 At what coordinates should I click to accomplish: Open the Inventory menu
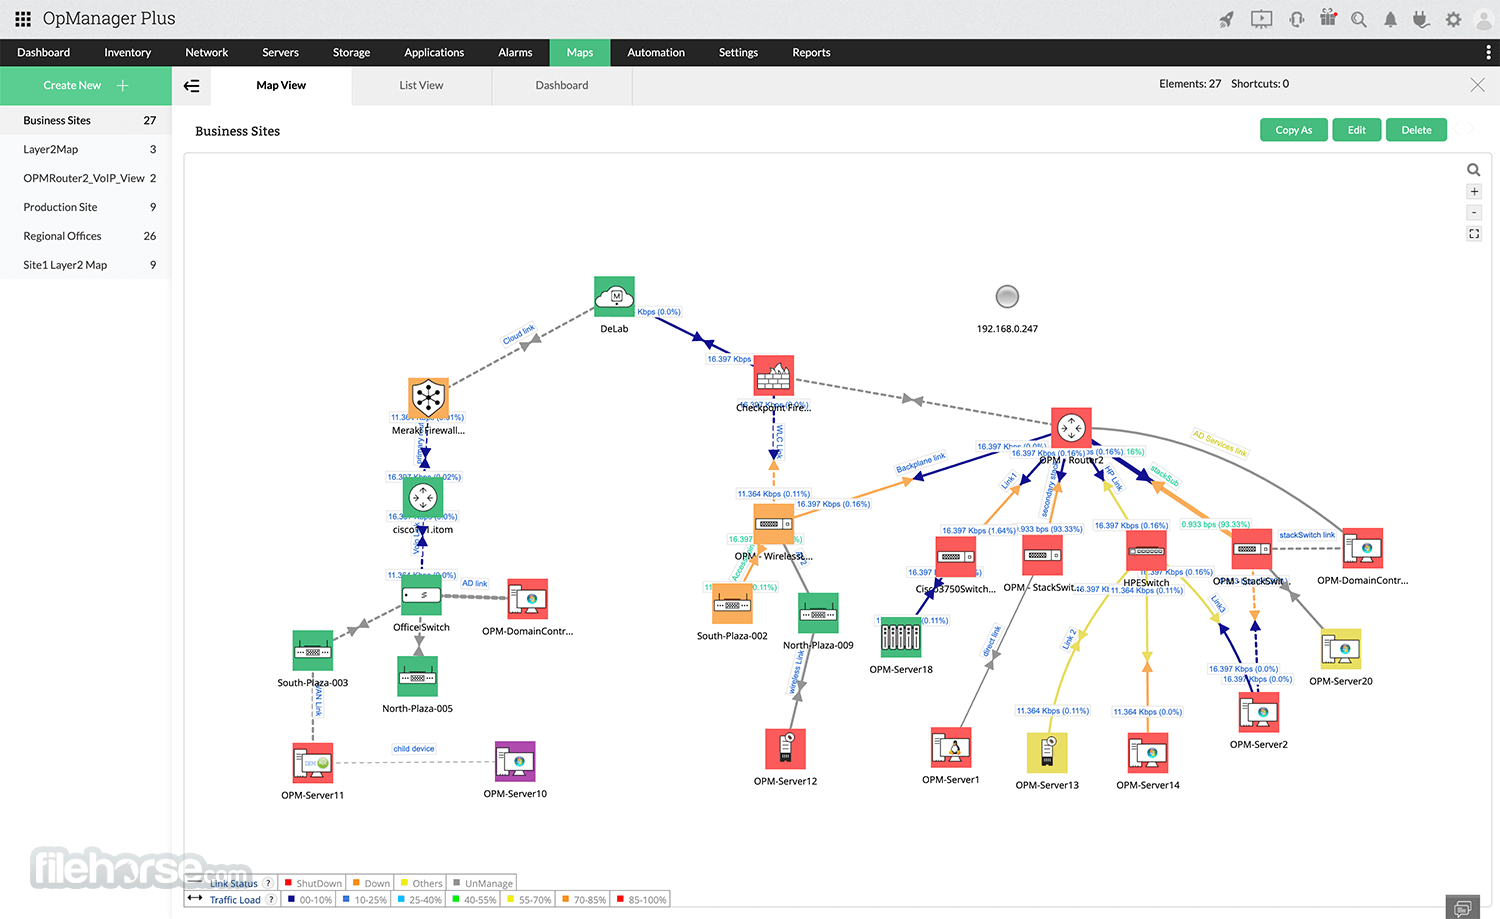[x=127, y=53]
